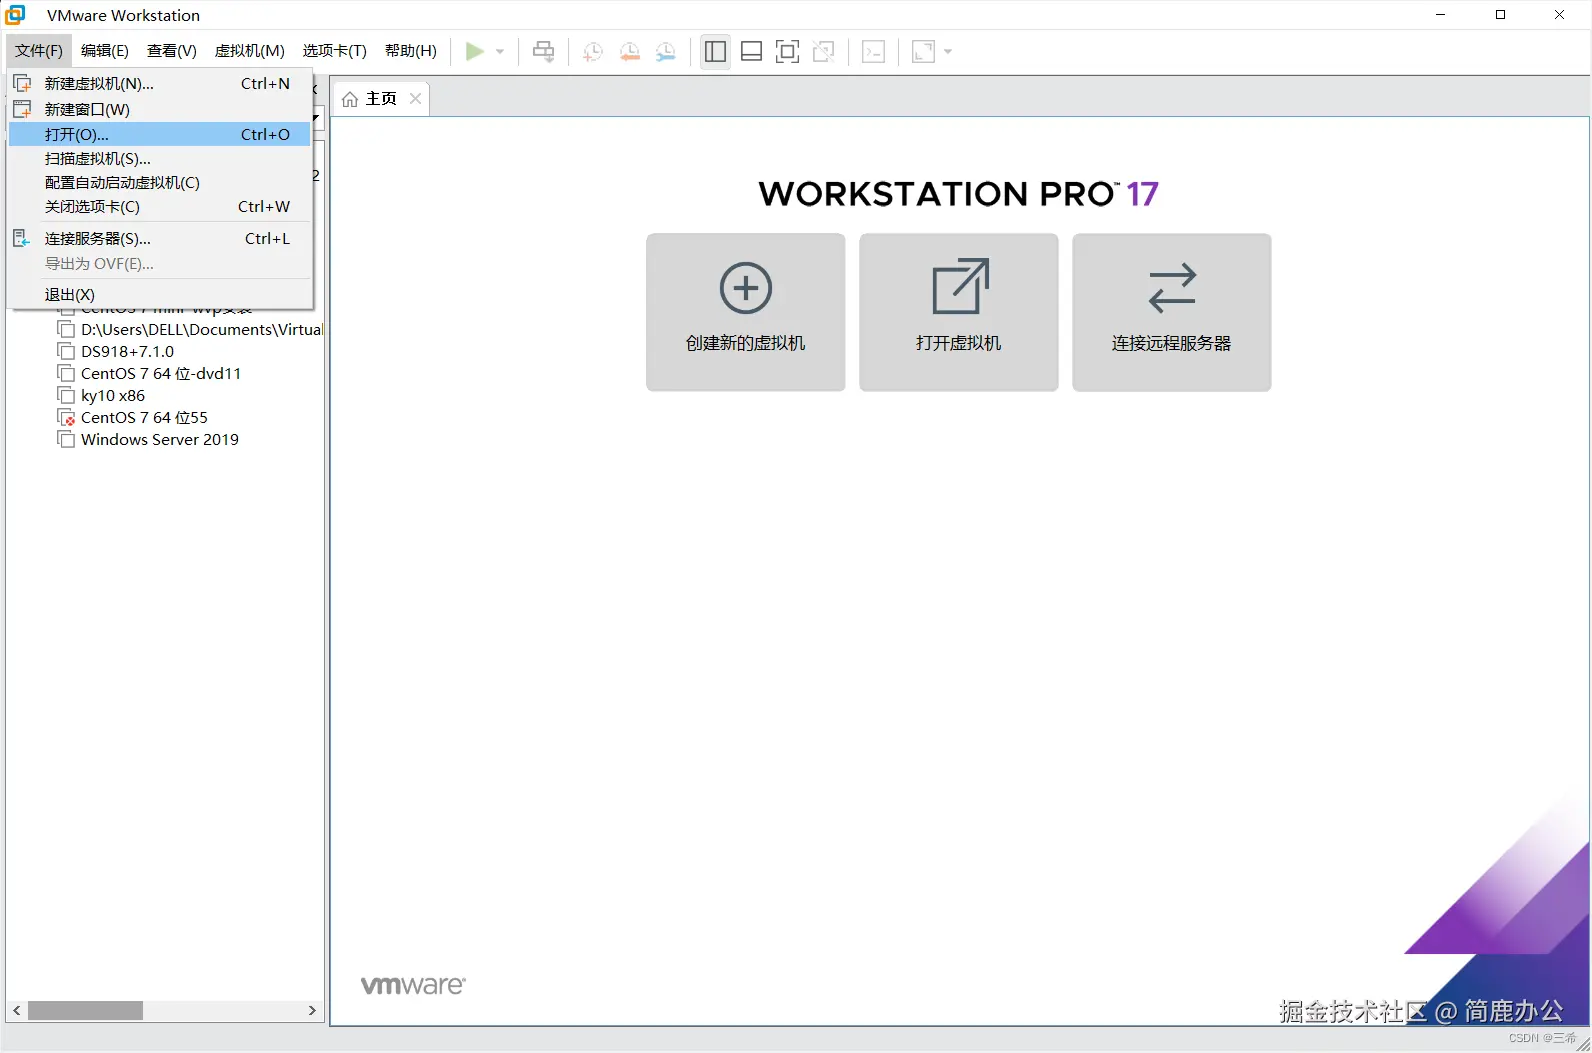Send Ctrl+Alt+Del using toolbar icon

[543, 51]
